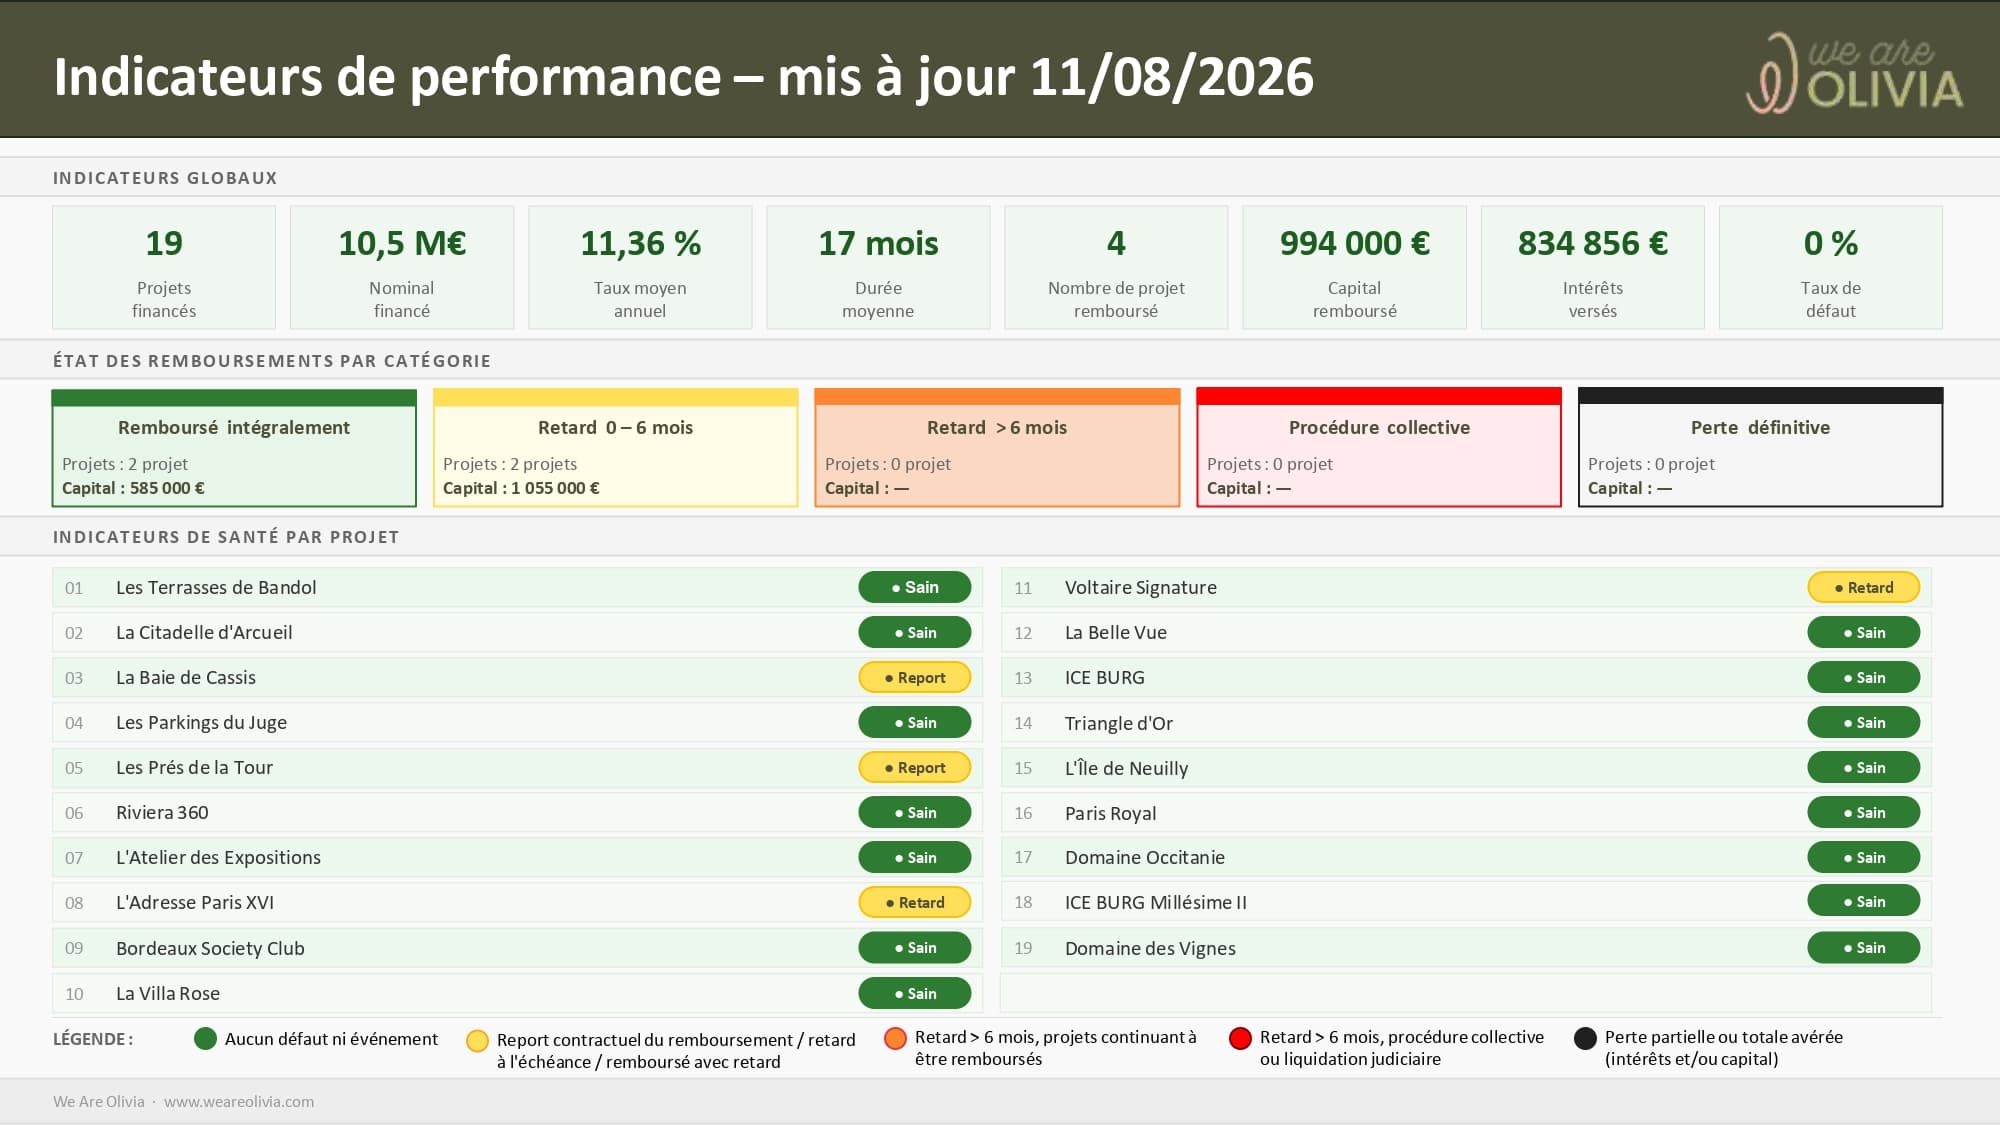This screenshot has width=2000, height=1125.
Task: Click the orange legend dot for delay over 6 months
Action: click(x=895, y=1038)
